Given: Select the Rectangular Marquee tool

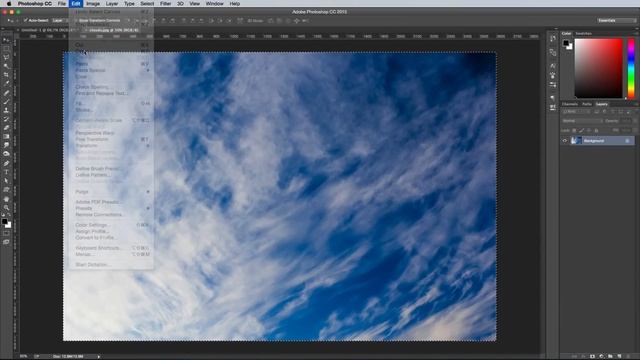Looking at the screenshot, I should (x=6, y=49).
